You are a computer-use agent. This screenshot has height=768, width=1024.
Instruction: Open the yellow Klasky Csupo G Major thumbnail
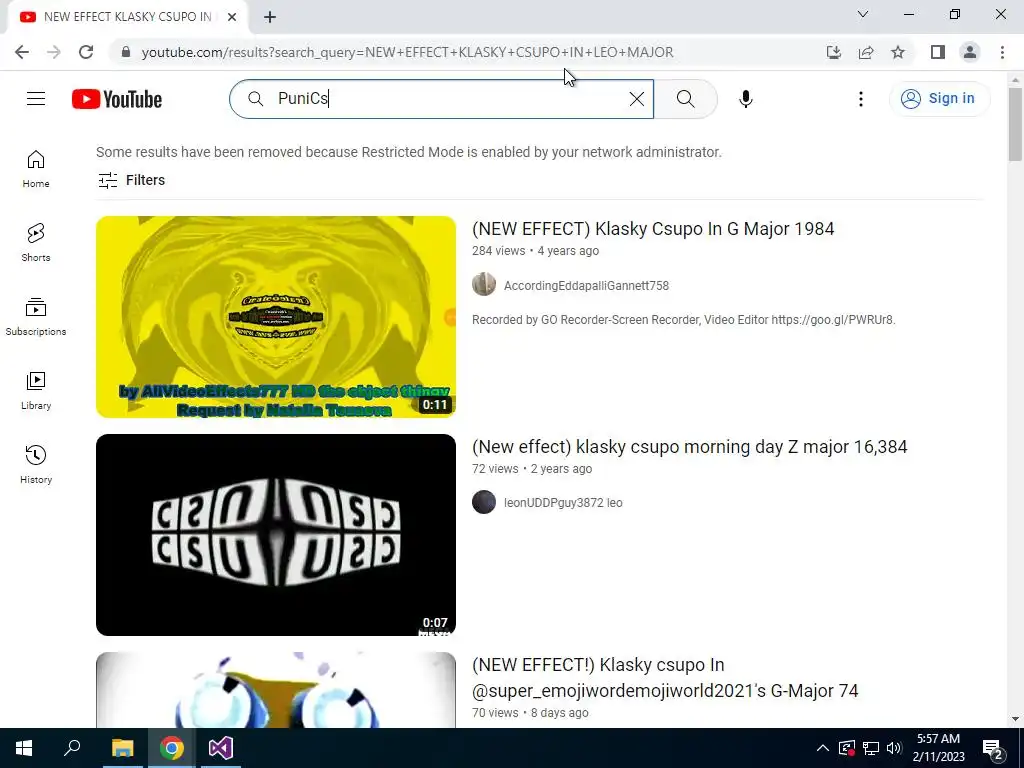pos(276,317)
